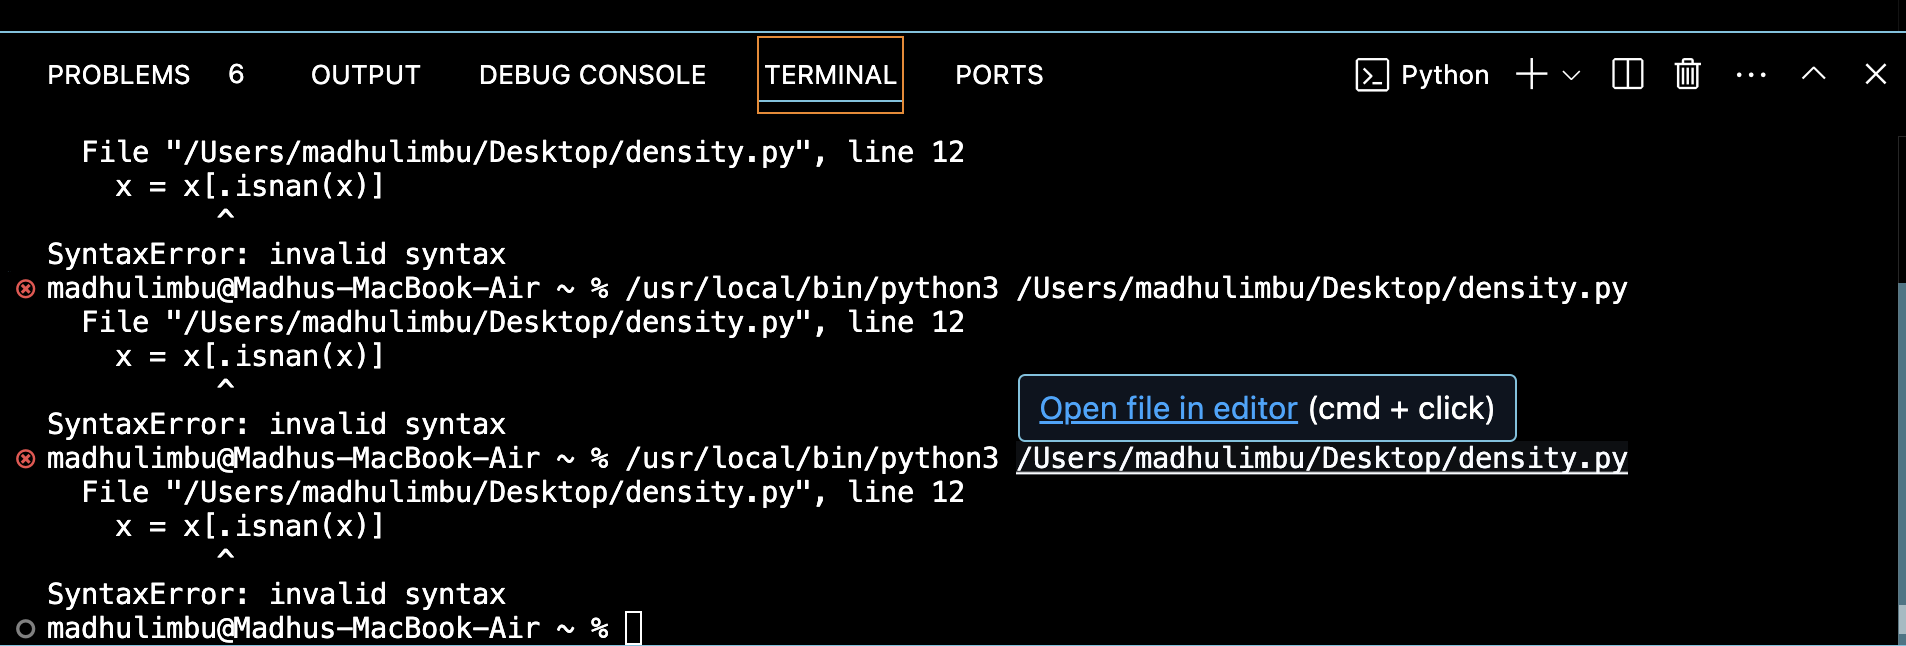Show the PORTS tab
Viewport: 1906px width, 646px height.
pos(998,75)
